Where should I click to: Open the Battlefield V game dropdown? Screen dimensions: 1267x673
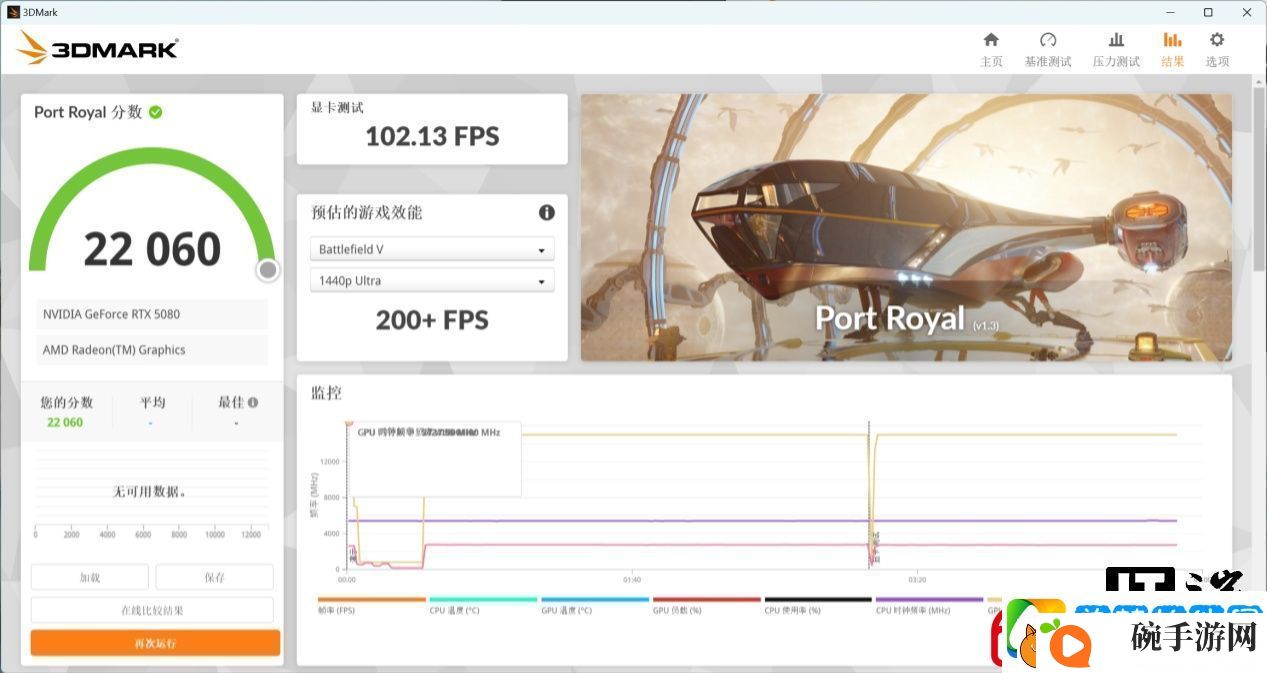[x=432, y=249]
